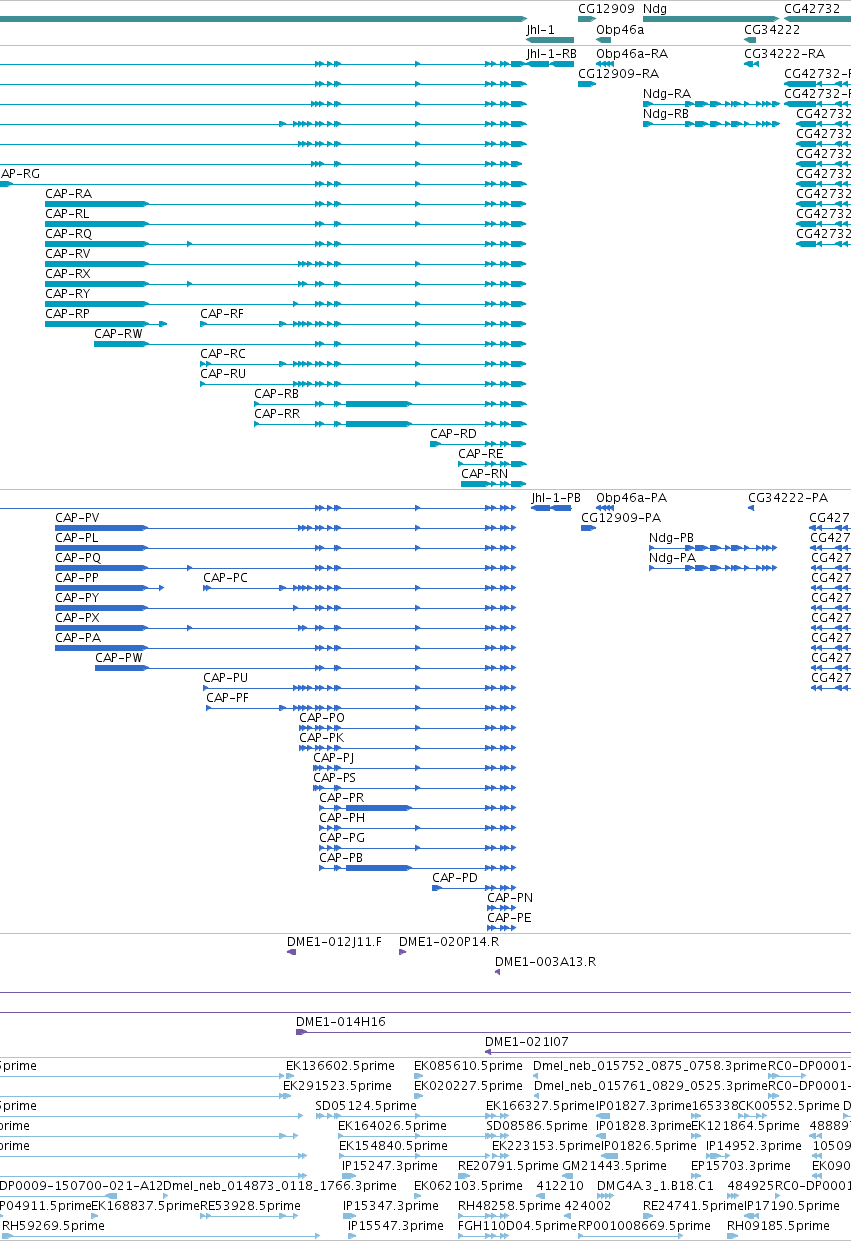Click the CAP-RW transcript label
This screenshot has height=1241, width=851.
pyautogui.click(x=118, y=334)
